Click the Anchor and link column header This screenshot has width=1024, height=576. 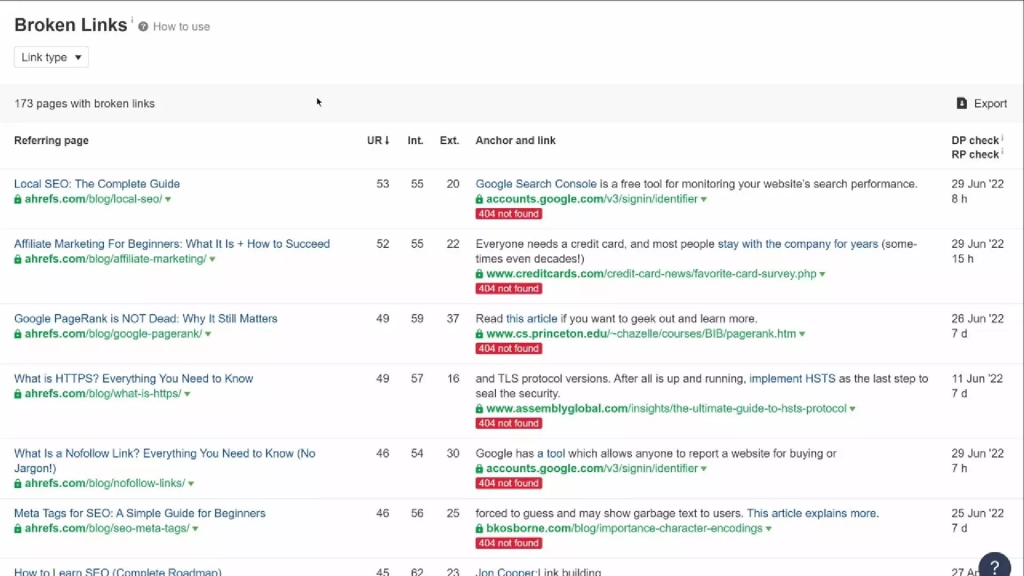[515, 140]
